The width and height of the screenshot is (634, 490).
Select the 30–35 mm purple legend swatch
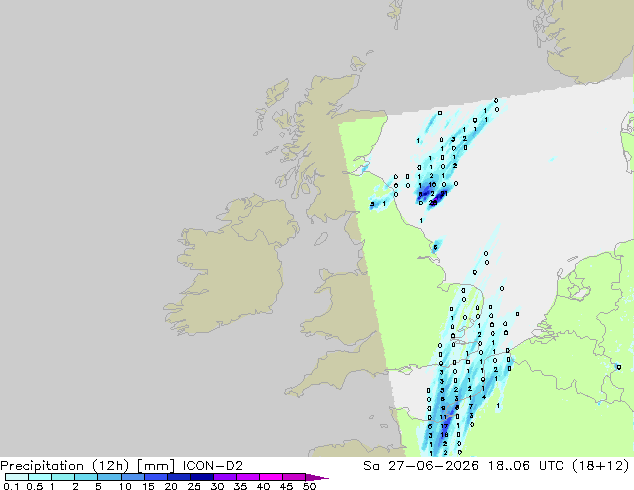(x=225, y=477)
